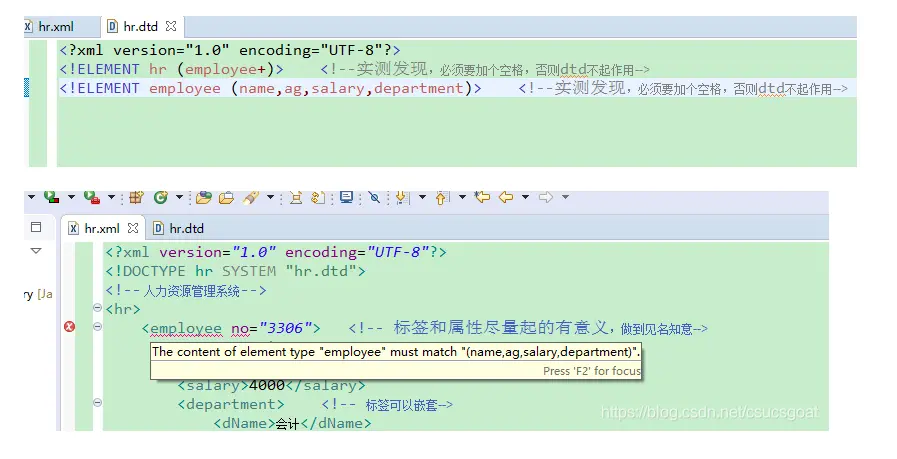Open the Back navigation history dropdown
The image size is (897, 459).
click(525, 197)
